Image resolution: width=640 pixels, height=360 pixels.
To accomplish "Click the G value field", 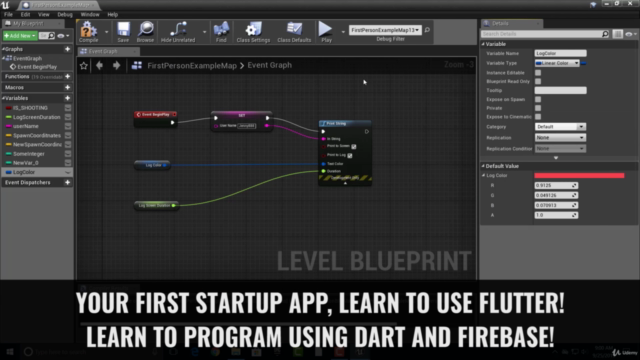I will (556, 196).
